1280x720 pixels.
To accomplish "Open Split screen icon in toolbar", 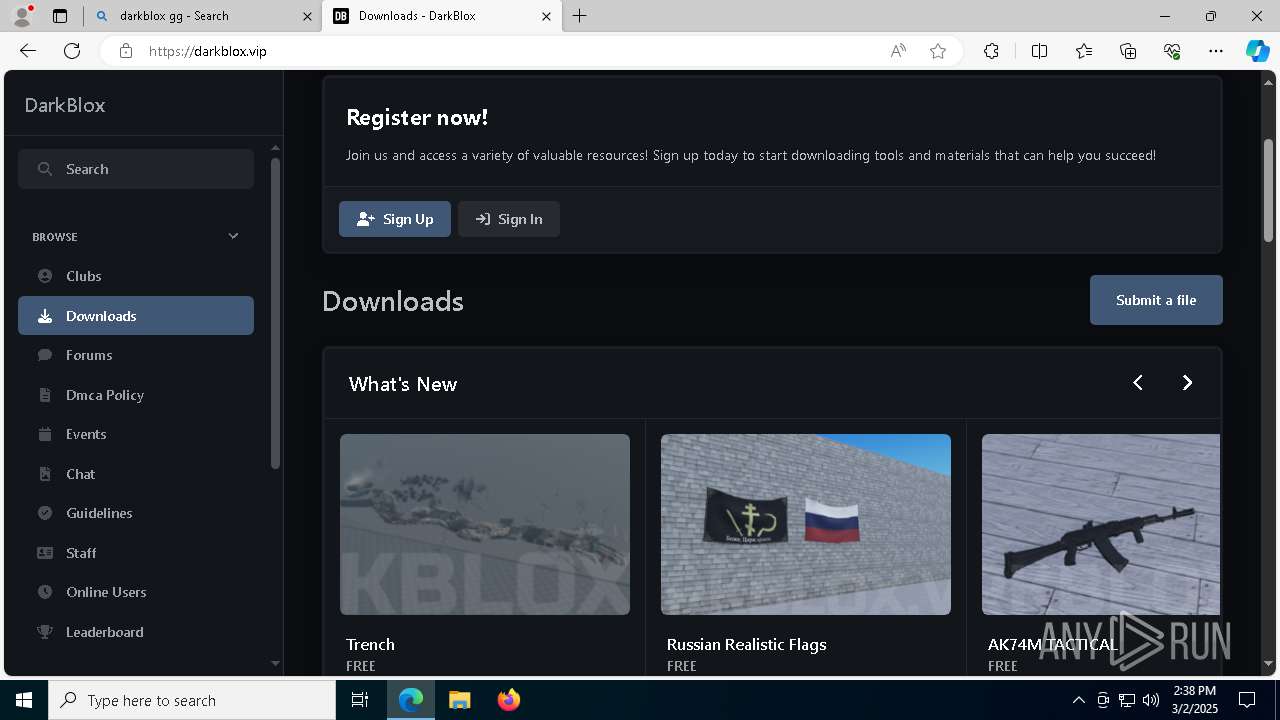I will click(x=1039, y=51).
